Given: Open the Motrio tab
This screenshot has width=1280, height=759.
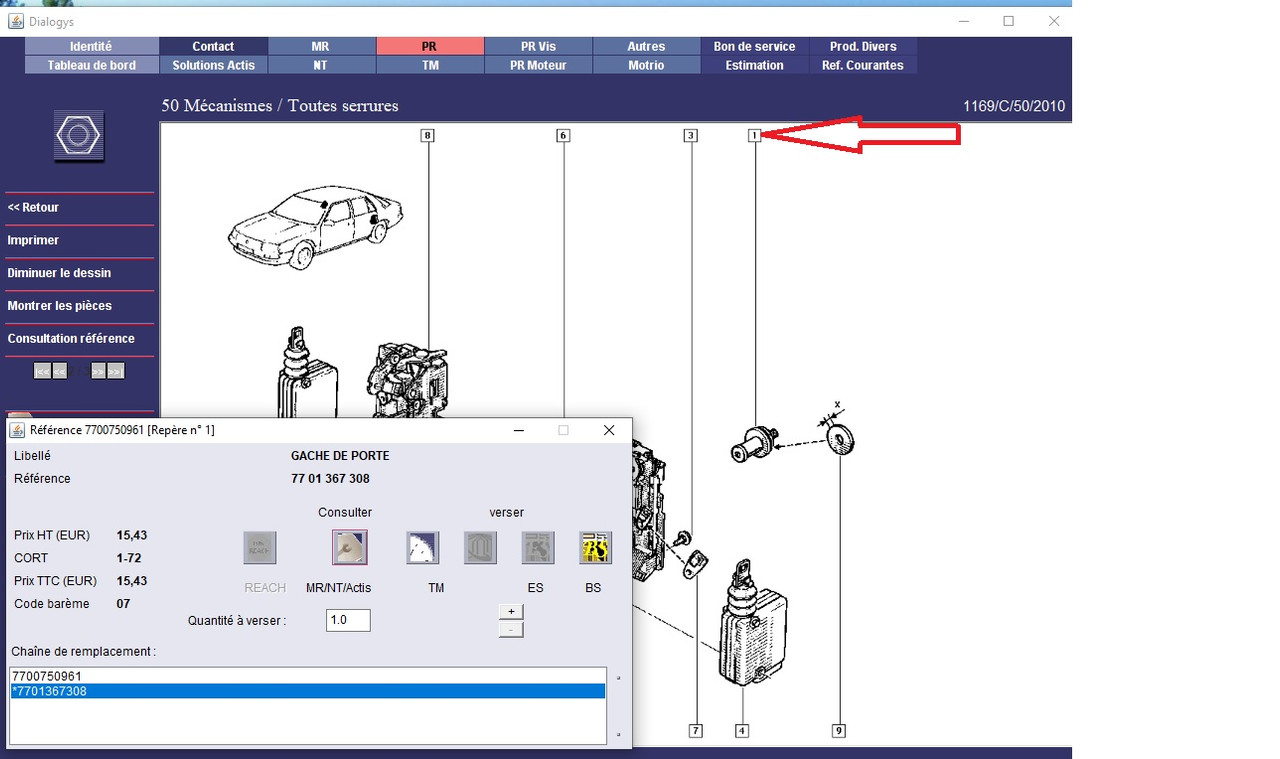Looking at the screenshot, I should pos(646,65).
